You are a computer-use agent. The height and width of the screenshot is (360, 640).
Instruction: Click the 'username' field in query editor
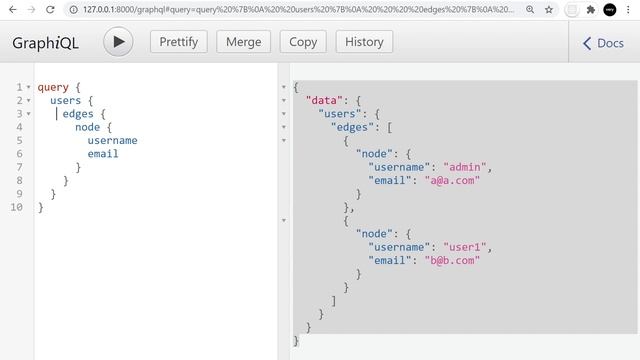click(x=112, y=140)
